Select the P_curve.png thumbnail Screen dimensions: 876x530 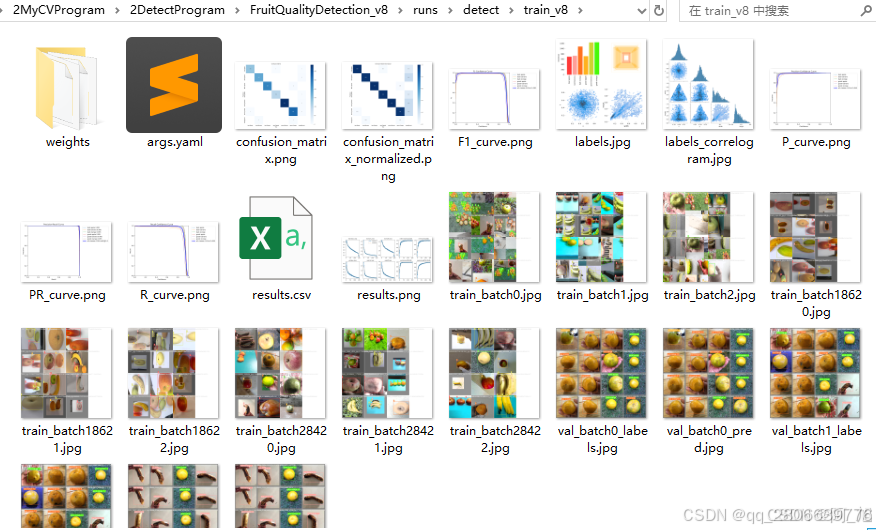815,99
